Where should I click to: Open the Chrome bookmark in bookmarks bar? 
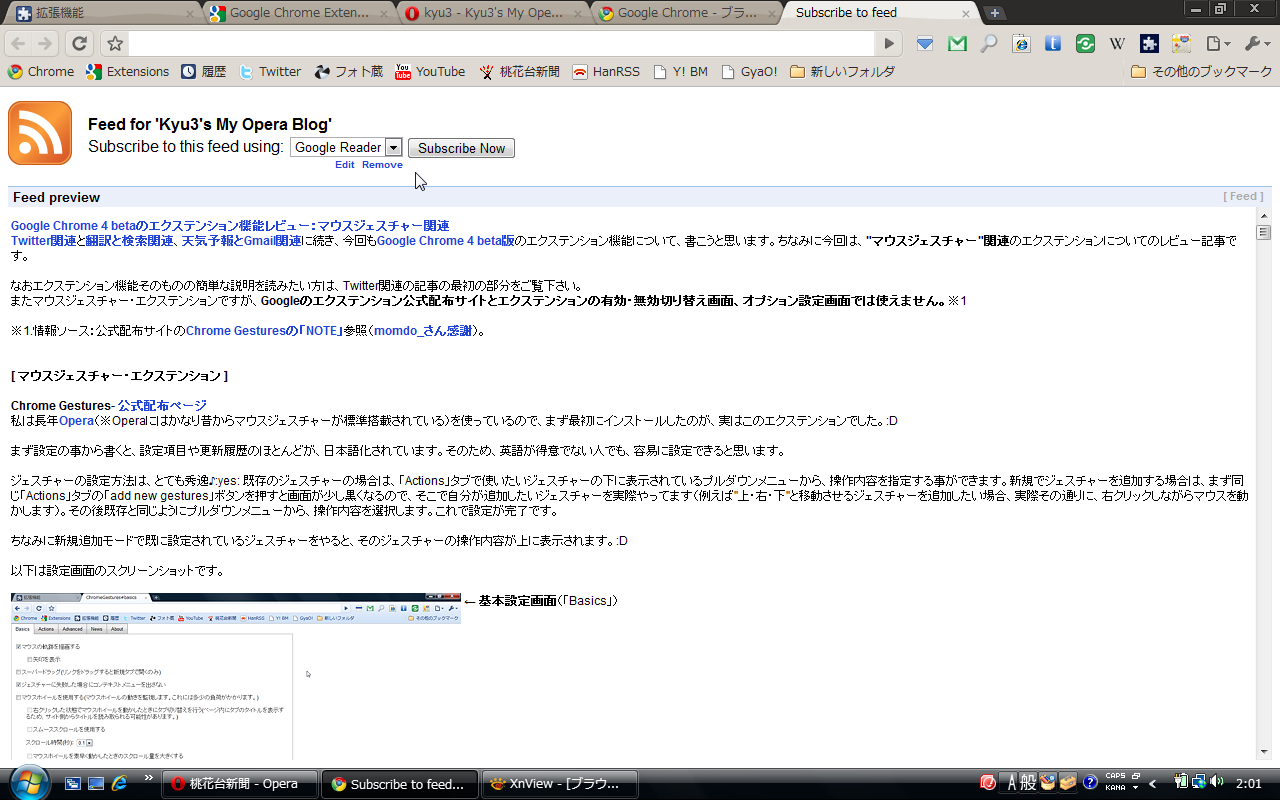[x=41, y=72]
